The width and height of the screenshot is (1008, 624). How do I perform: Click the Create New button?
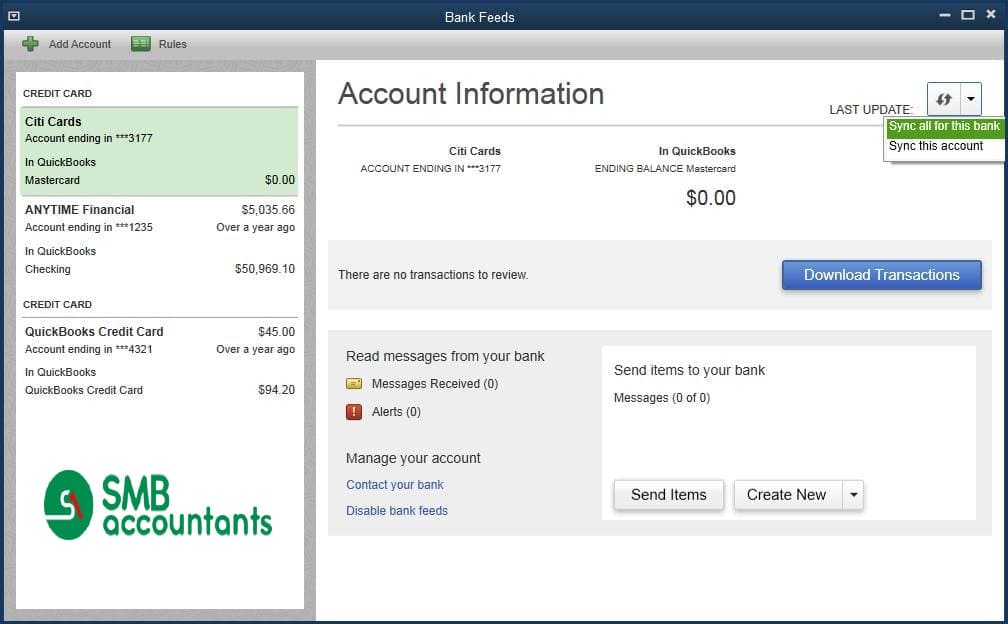tap(788, 495)
